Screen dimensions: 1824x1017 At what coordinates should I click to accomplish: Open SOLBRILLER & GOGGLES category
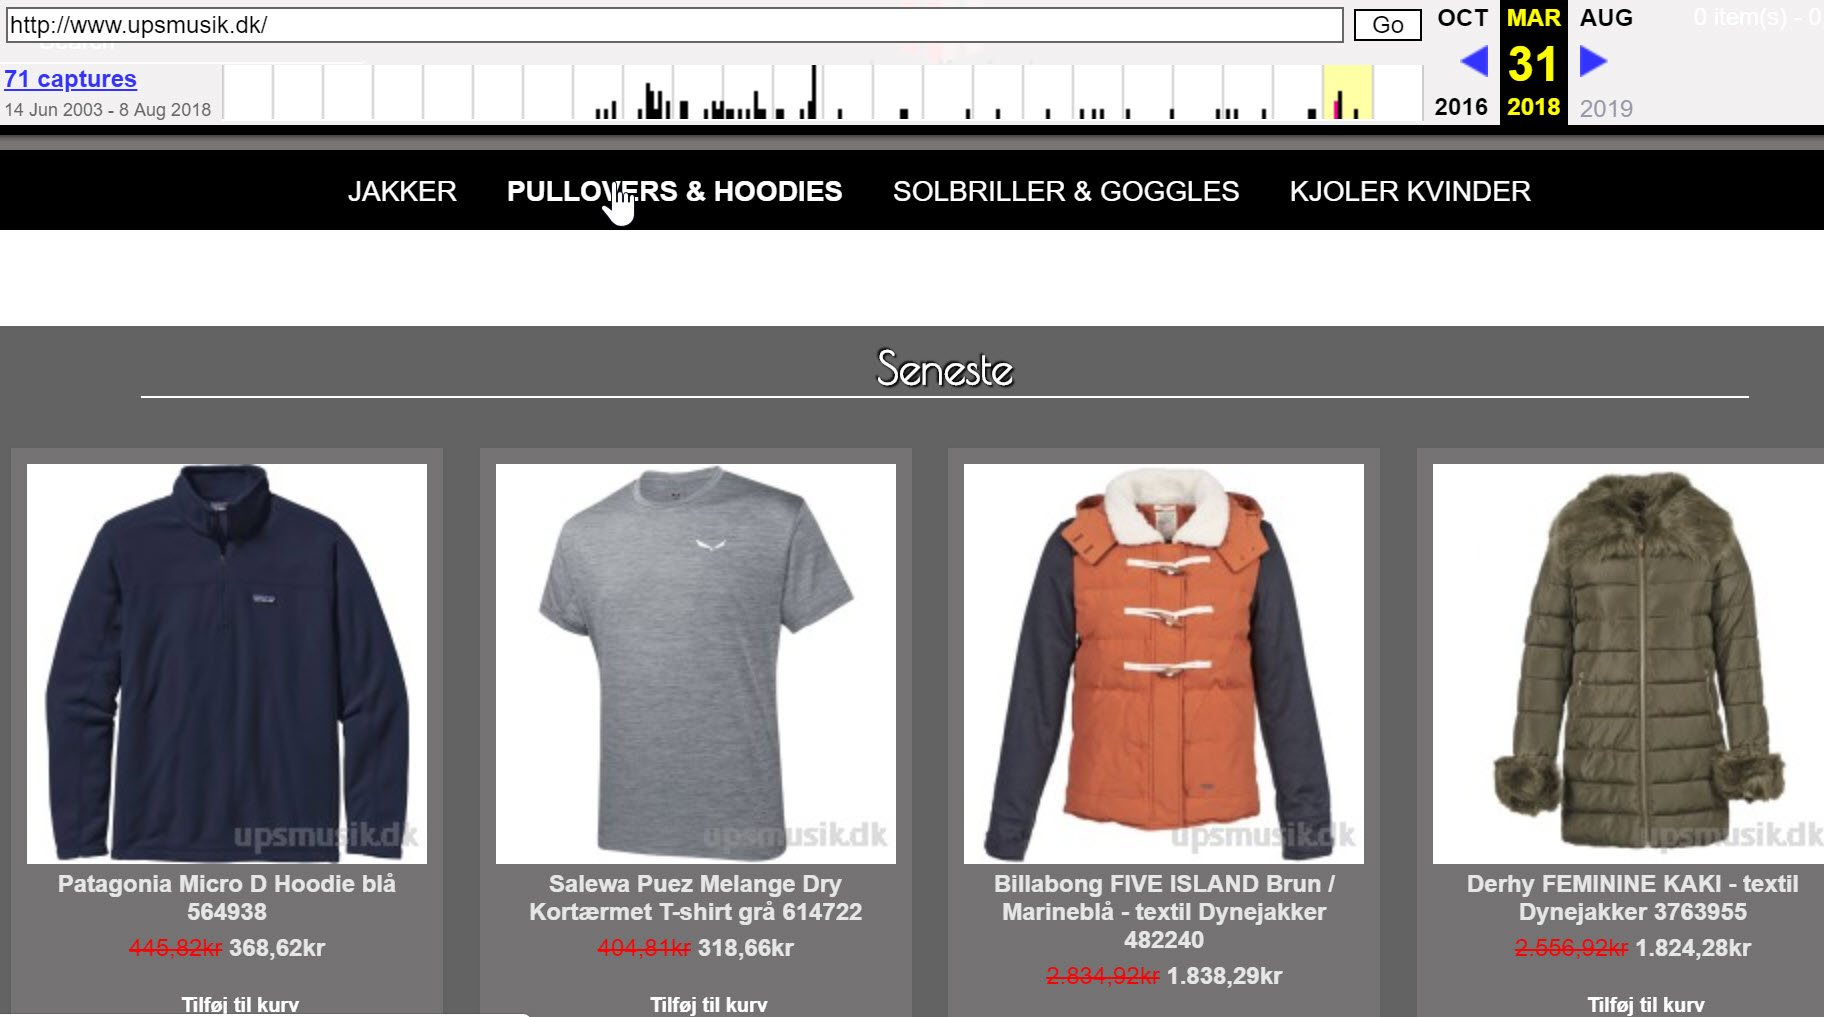click(1066, 191)
